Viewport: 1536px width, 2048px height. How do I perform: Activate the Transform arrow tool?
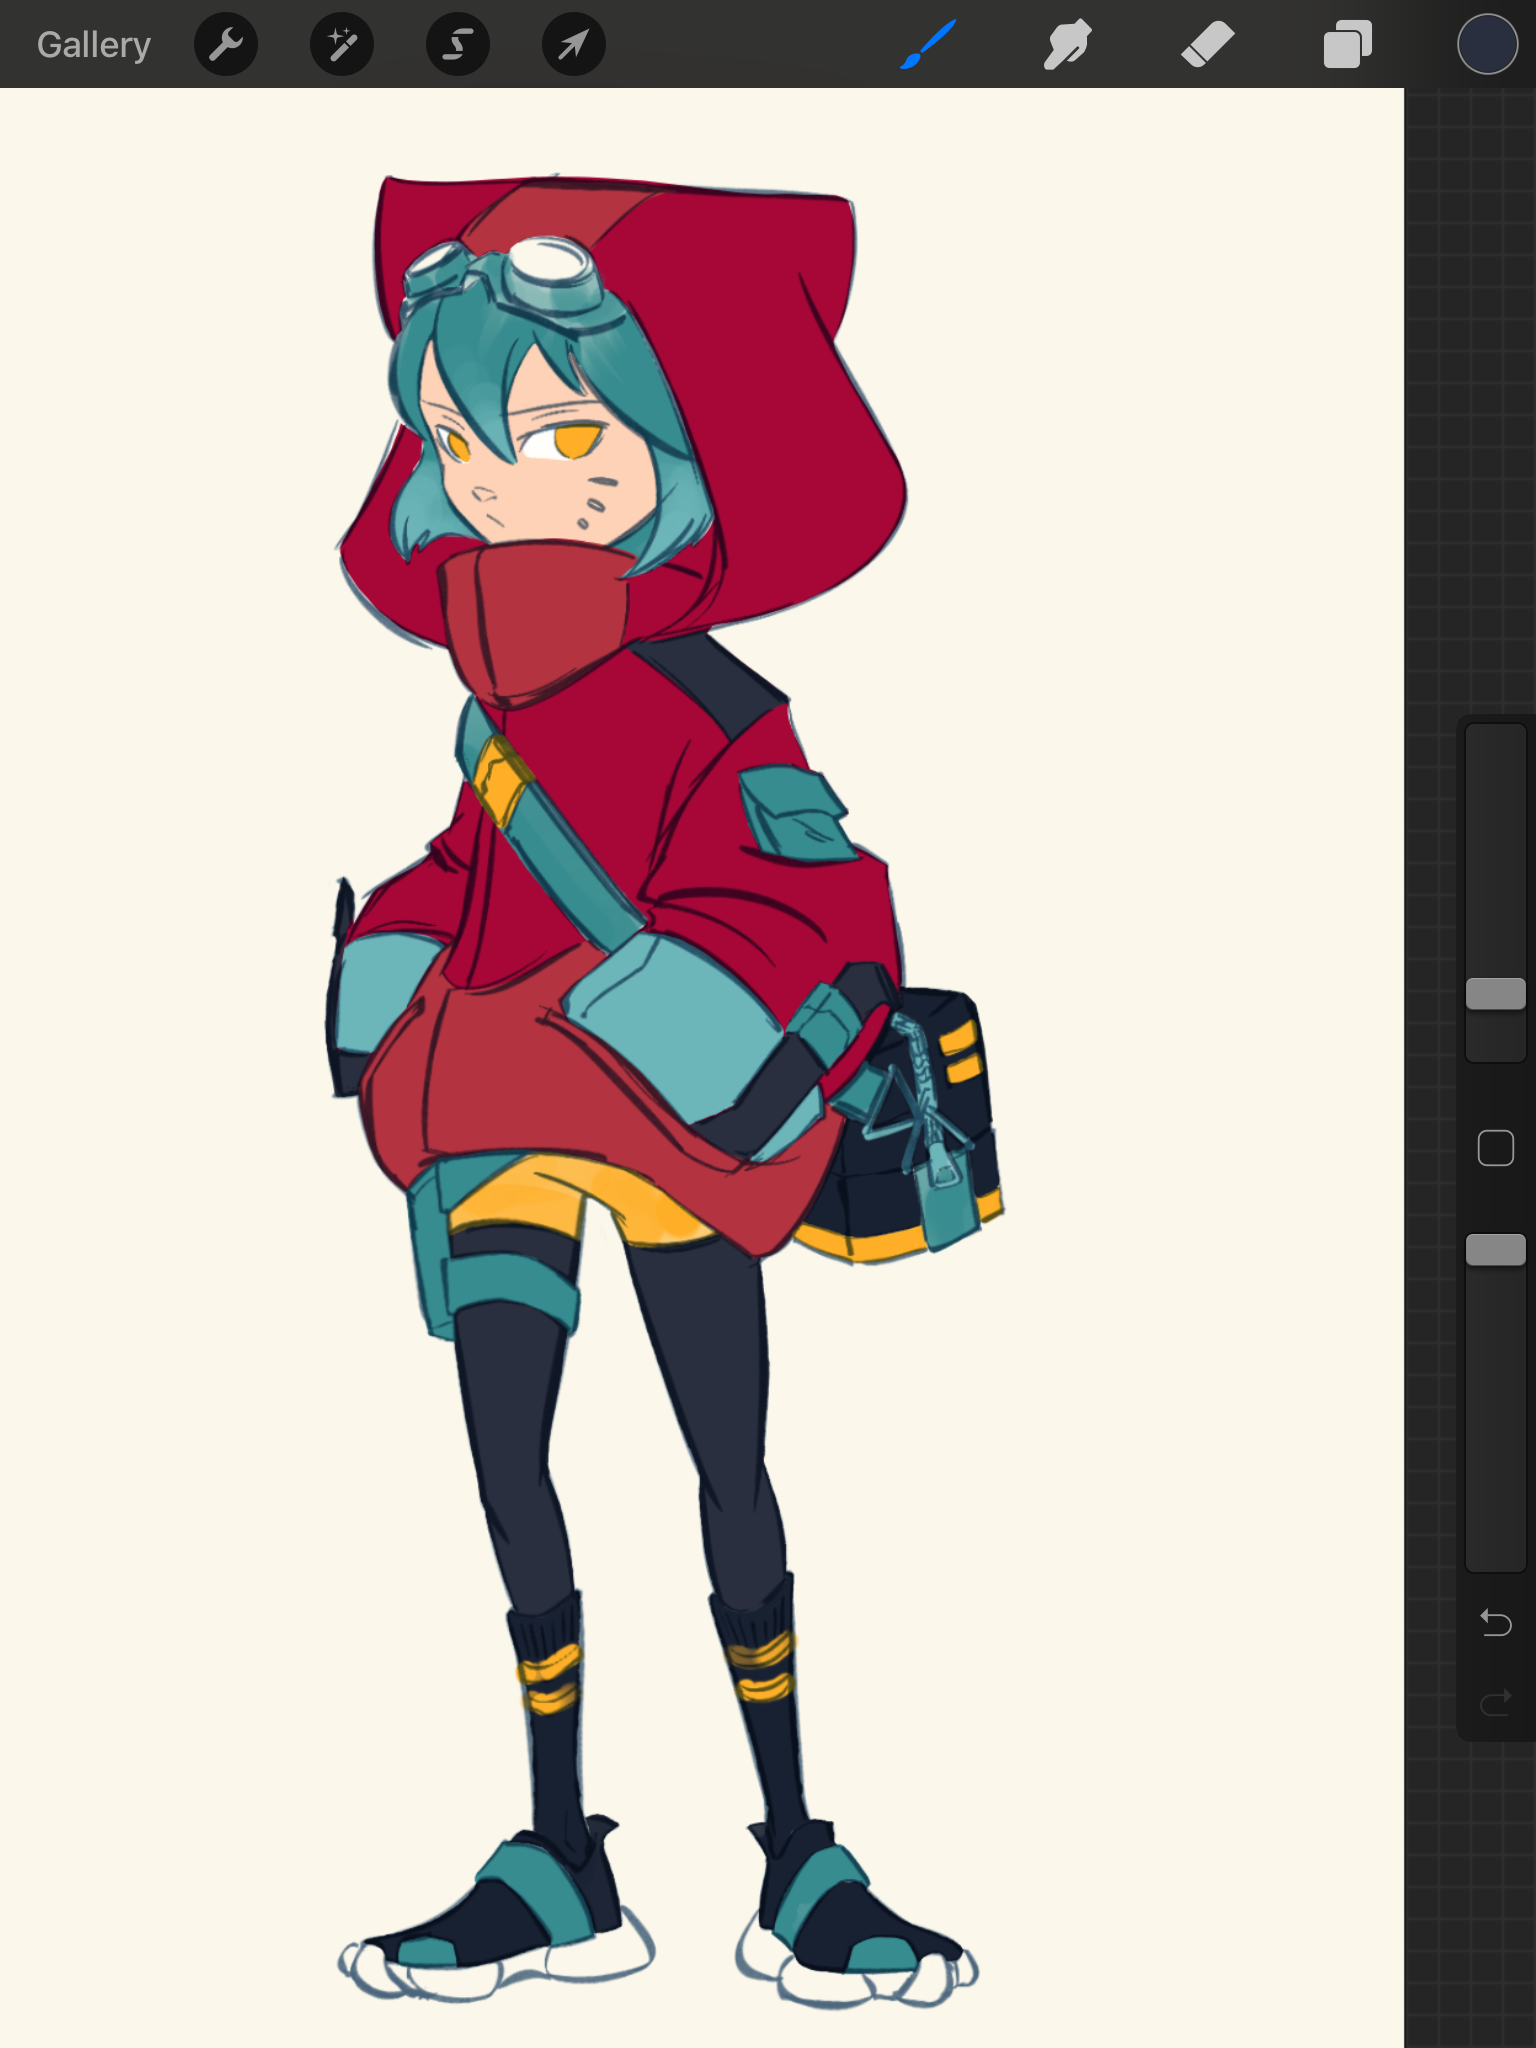(x=574, y=44)
